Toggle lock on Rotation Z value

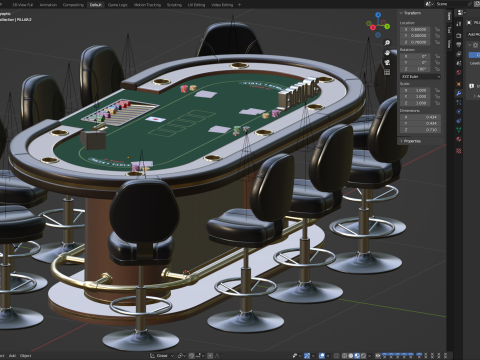(x=437, y=69)
